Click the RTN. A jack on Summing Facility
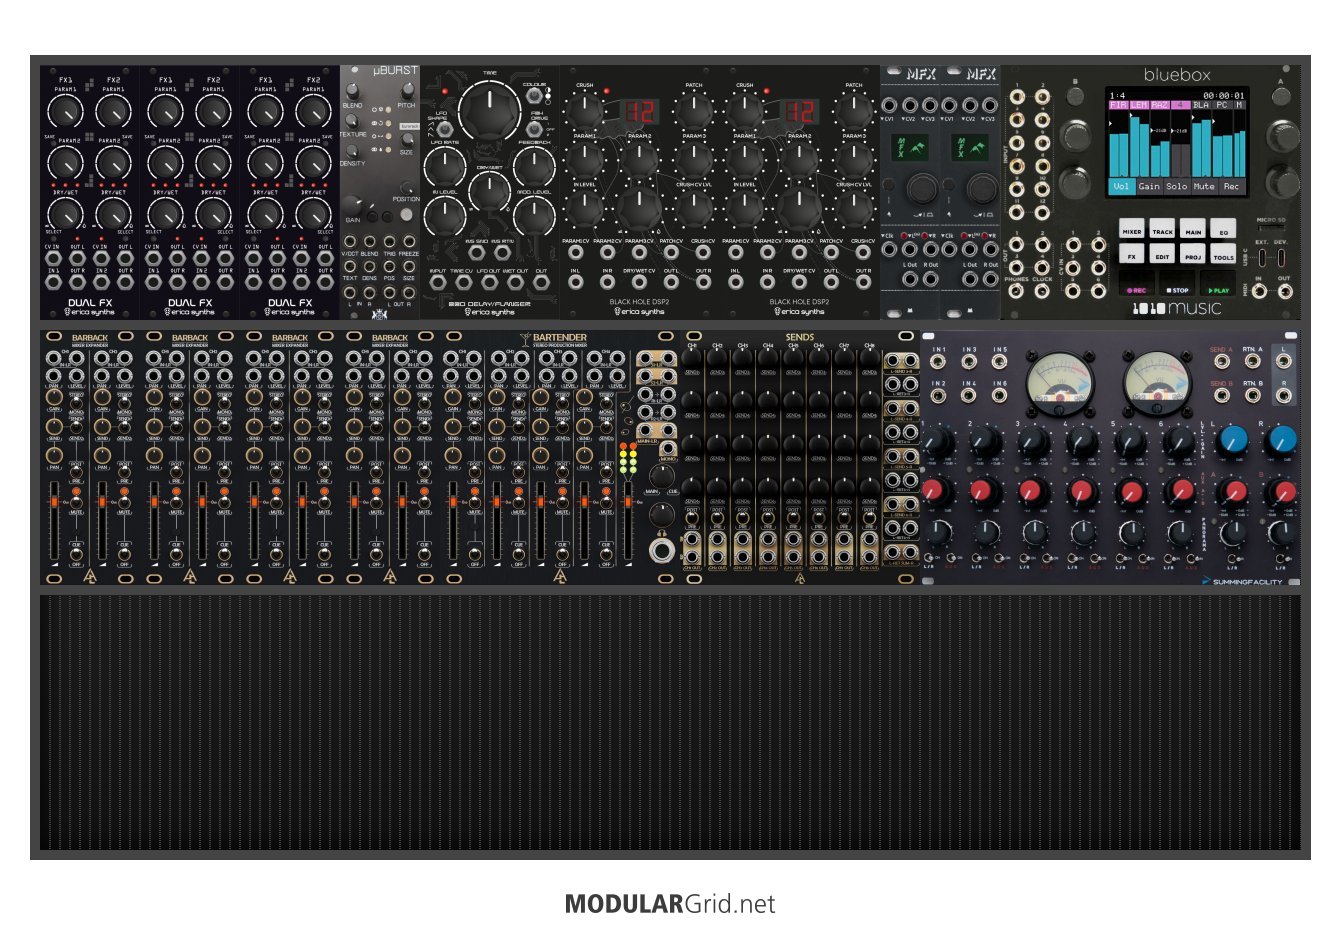 point(1252,361)
